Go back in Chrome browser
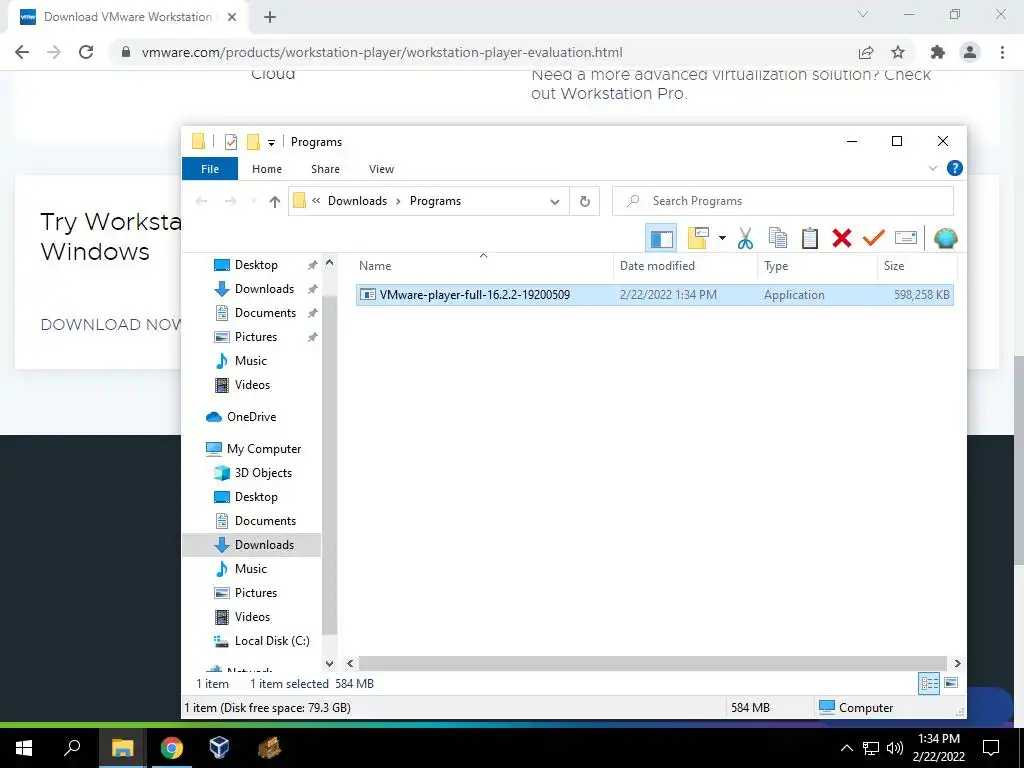 pos(22,52)
